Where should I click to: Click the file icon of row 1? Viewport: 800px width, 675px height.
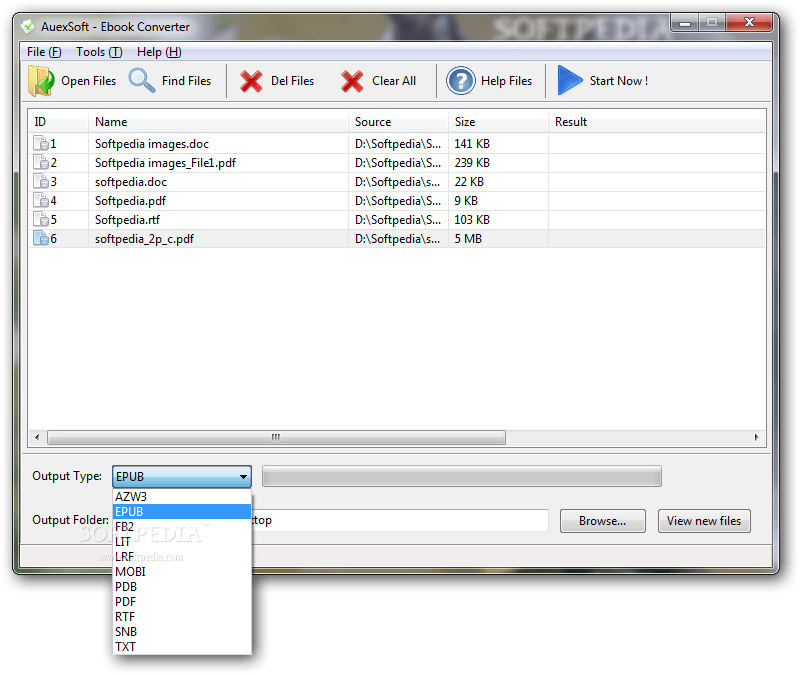(41, 143)
